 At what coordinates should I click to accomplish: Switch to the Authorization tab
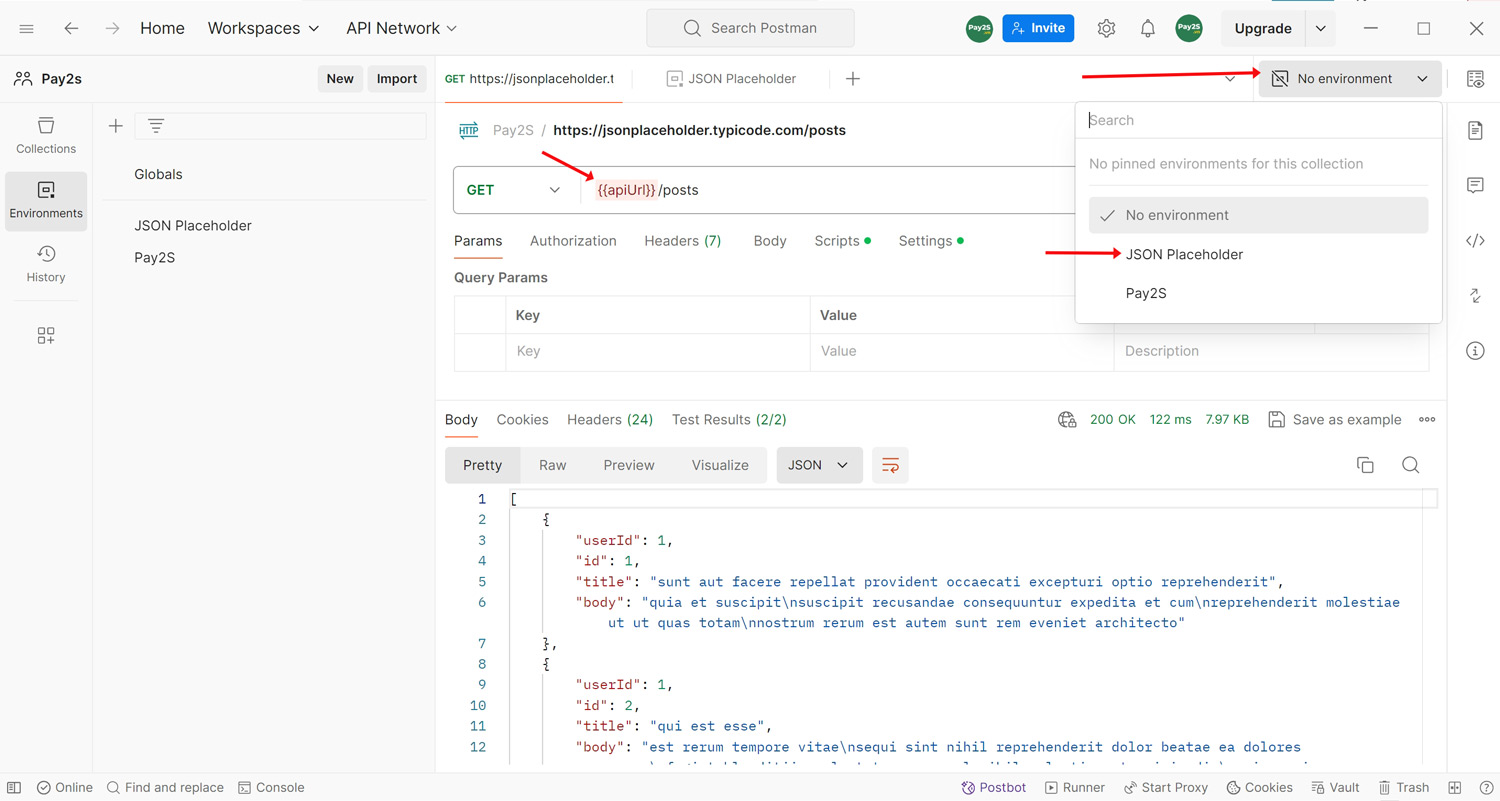coord(573,241)
